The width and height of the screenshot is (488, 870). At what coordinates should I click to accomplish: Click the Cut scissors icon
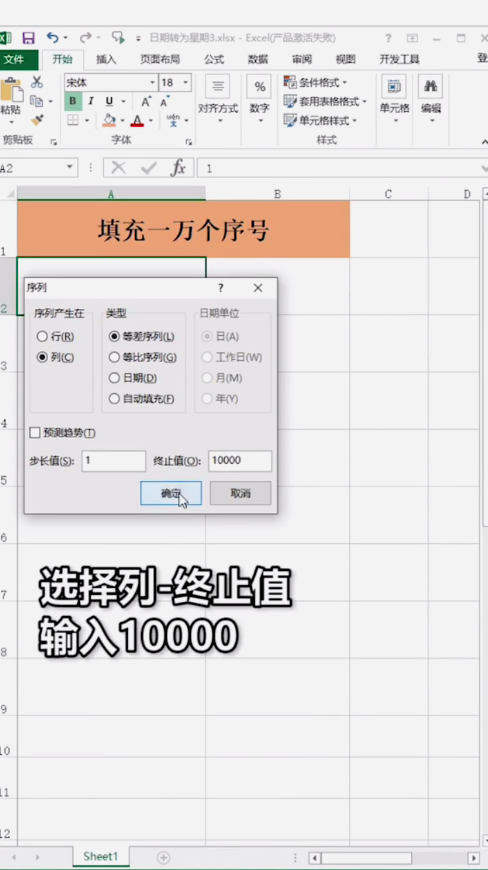pos(37,82)
